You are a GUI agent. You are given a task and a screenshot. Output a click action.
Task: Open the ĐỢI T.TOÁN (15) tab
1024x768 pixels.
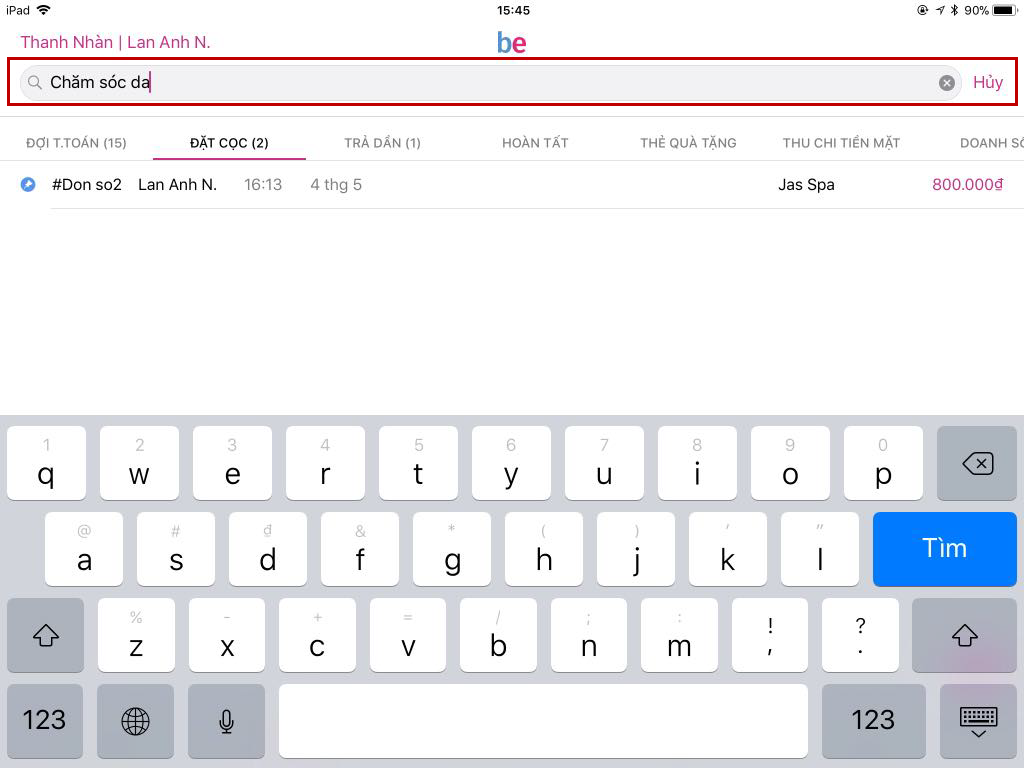click(x=76, y=143)
